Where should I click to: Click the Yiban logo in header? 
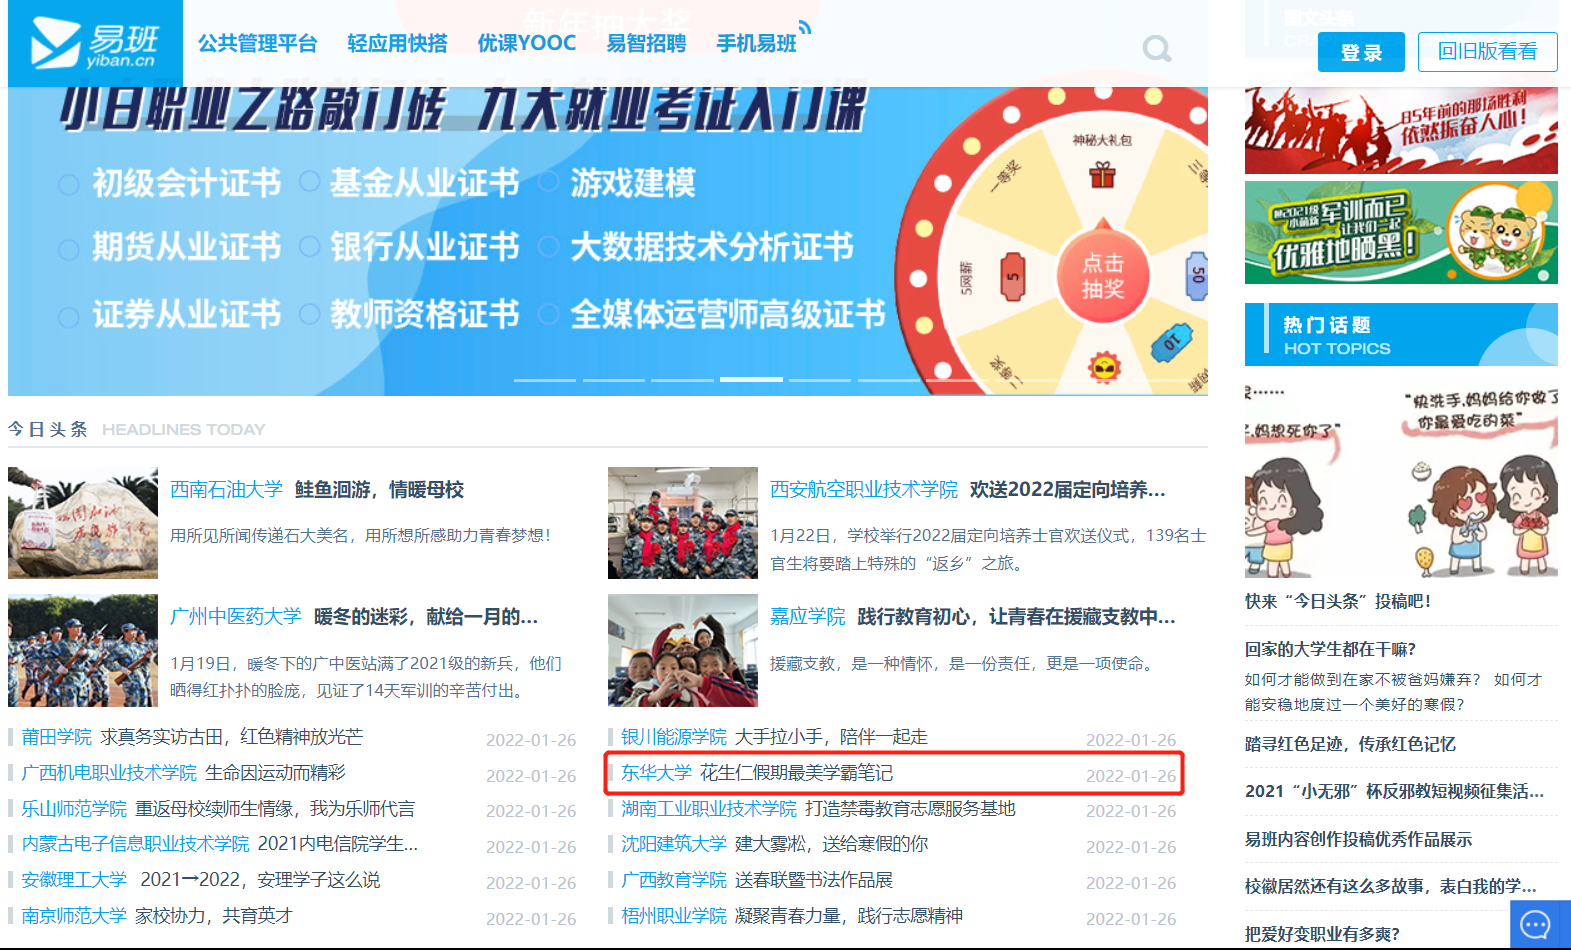click(x=95, y=43)
